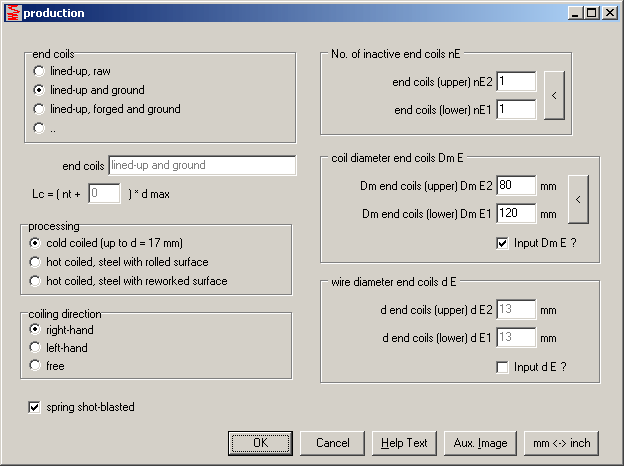Select 'lined-up, raw' end coils option
The height and width of the screenshot is (466, 624).
click(39, 71)
